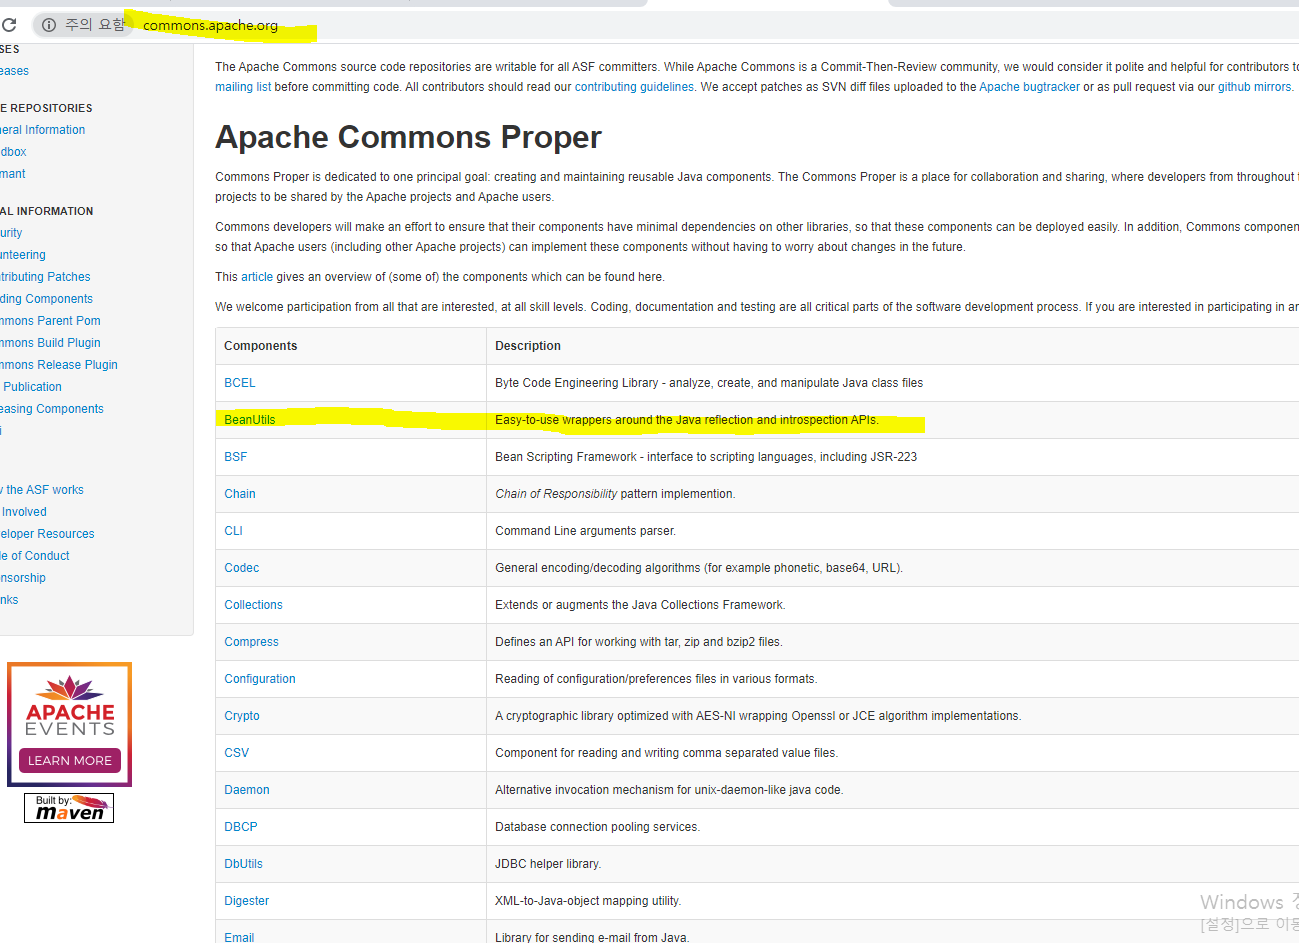Image resolution: width=1299 pixels, height=943 pixels.
Task: Open the Chain component link
Action: [x=240, y=494]
